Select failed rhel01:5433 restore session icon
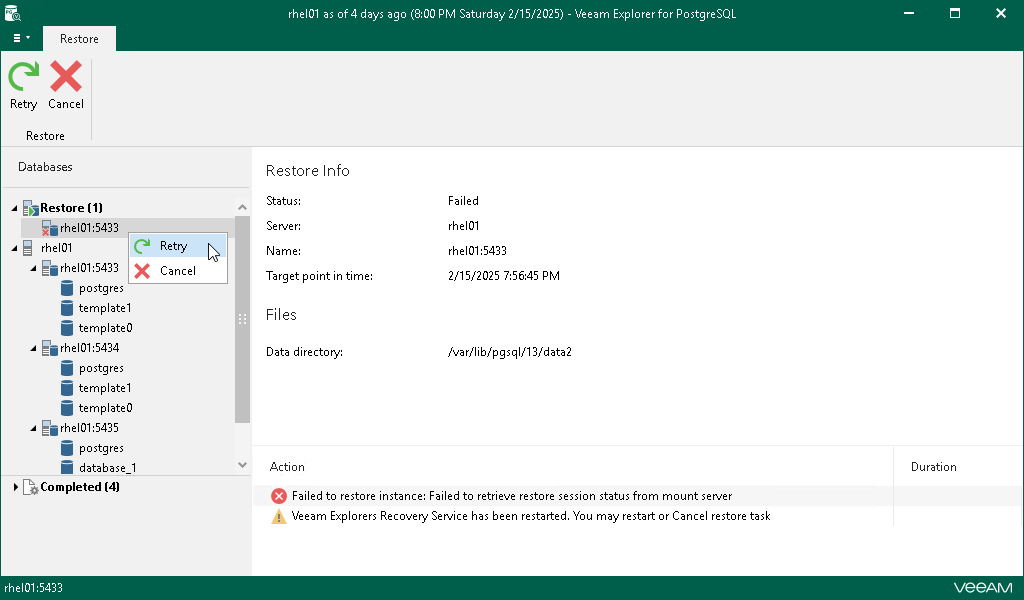The height and width of the screenshot is (600, 1024). pos(50,228)
